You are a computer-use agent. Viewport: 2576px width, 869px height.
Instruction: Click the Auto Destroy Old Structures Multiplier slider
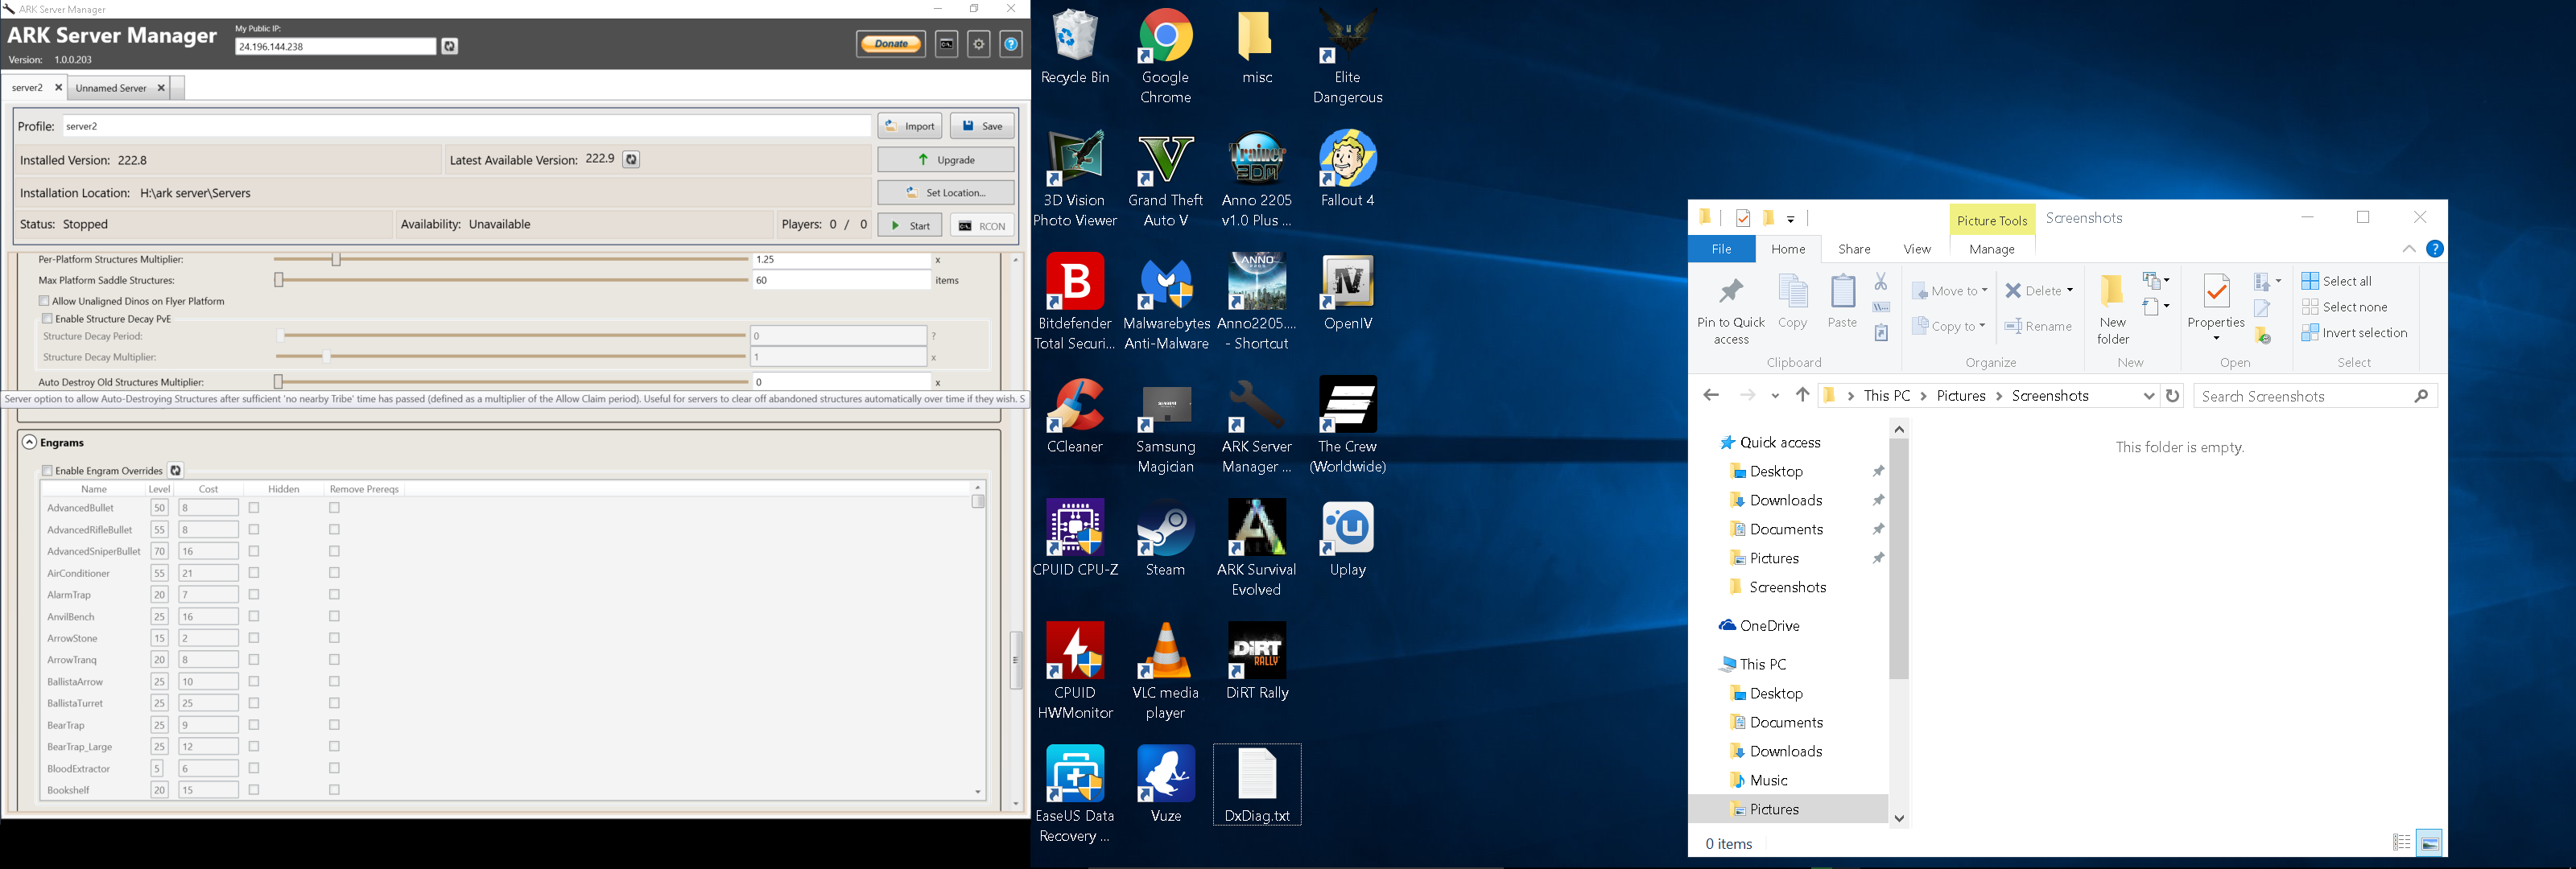512,382
